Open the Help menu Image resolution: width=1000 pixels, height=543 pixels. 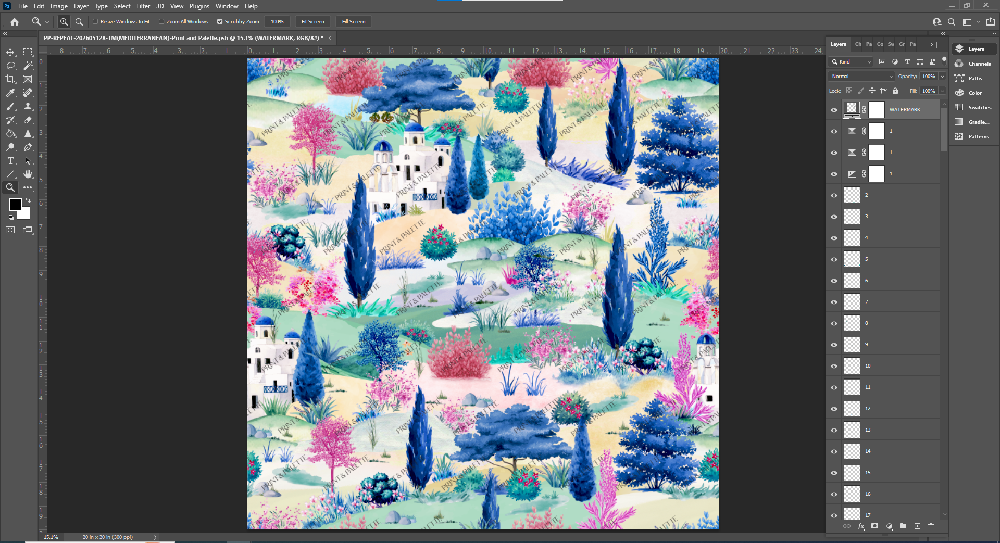(251, 6)
